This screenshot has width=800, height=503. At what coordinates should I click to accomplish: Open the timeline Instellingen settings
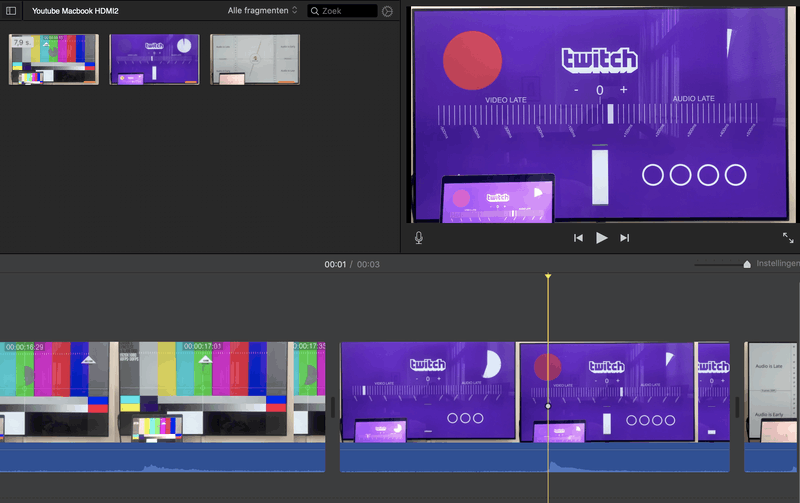click(778, 264)
